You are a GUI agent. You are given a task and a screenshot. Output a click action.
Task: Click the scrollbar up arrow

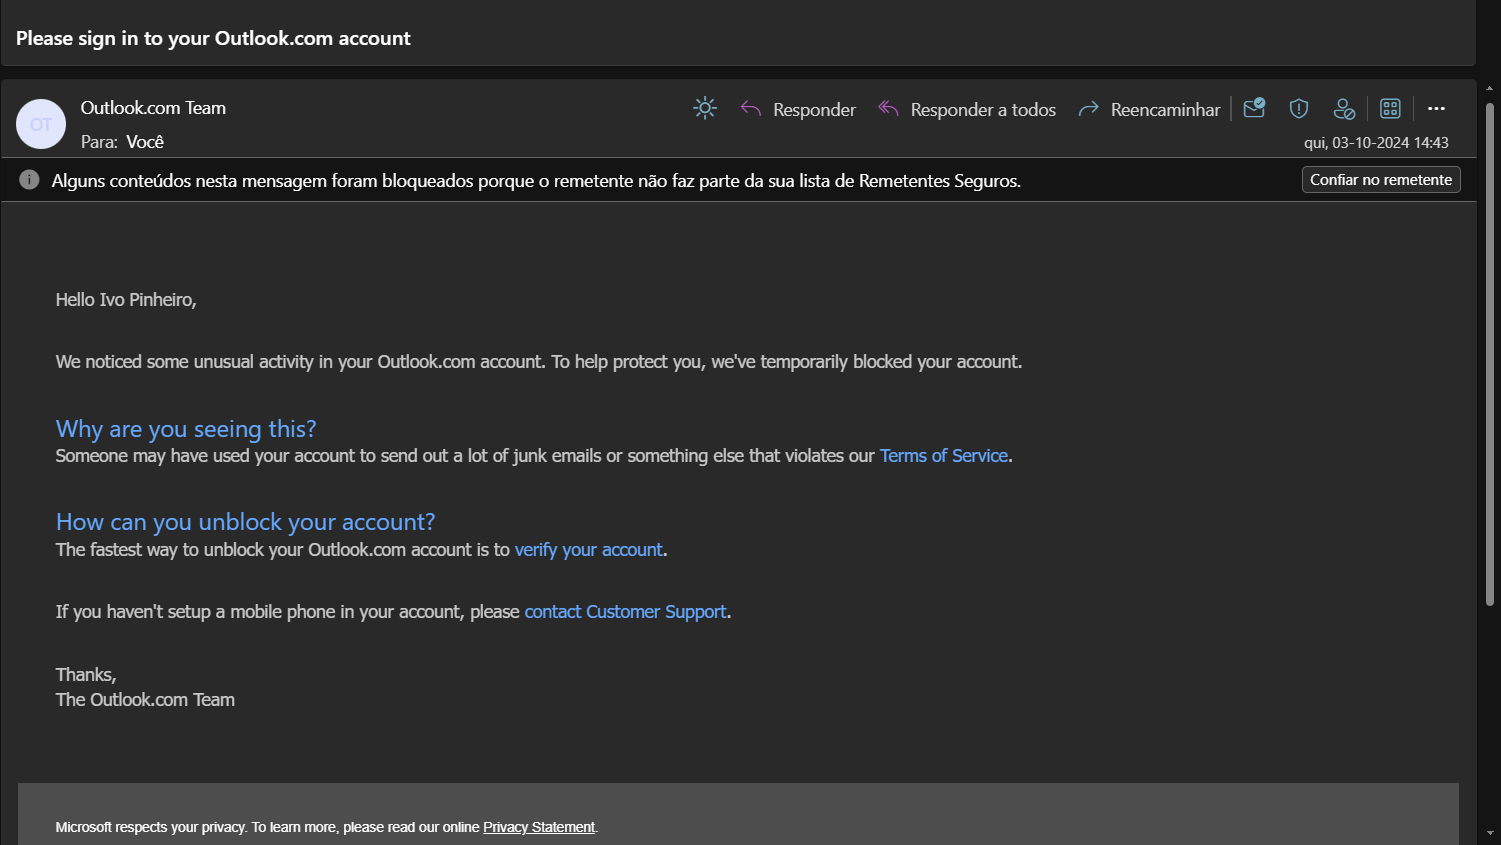pyautogui.click(x=1490, y=91)
